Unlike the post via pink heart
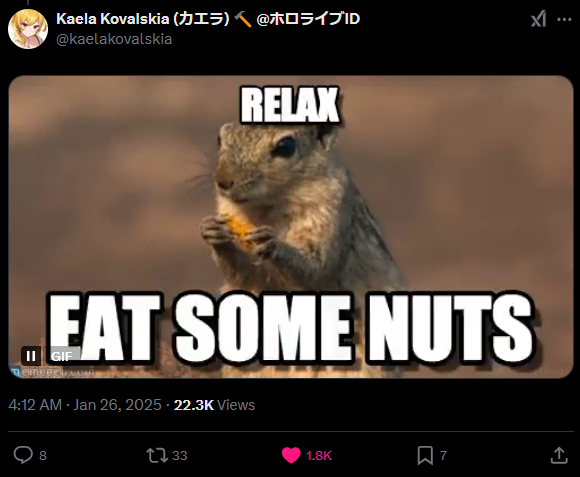This screenshot has width=580, height=477. point(291,455)
